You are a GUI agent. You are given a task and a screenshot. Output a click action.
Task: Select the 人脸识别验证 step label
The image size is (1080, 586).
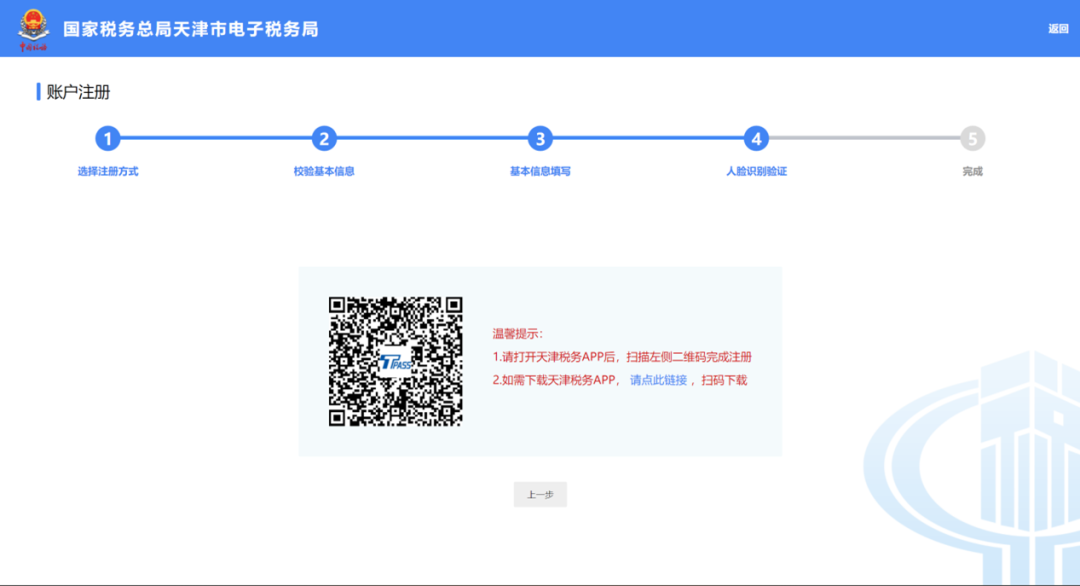pyautogui.click(x=756, y=171)
